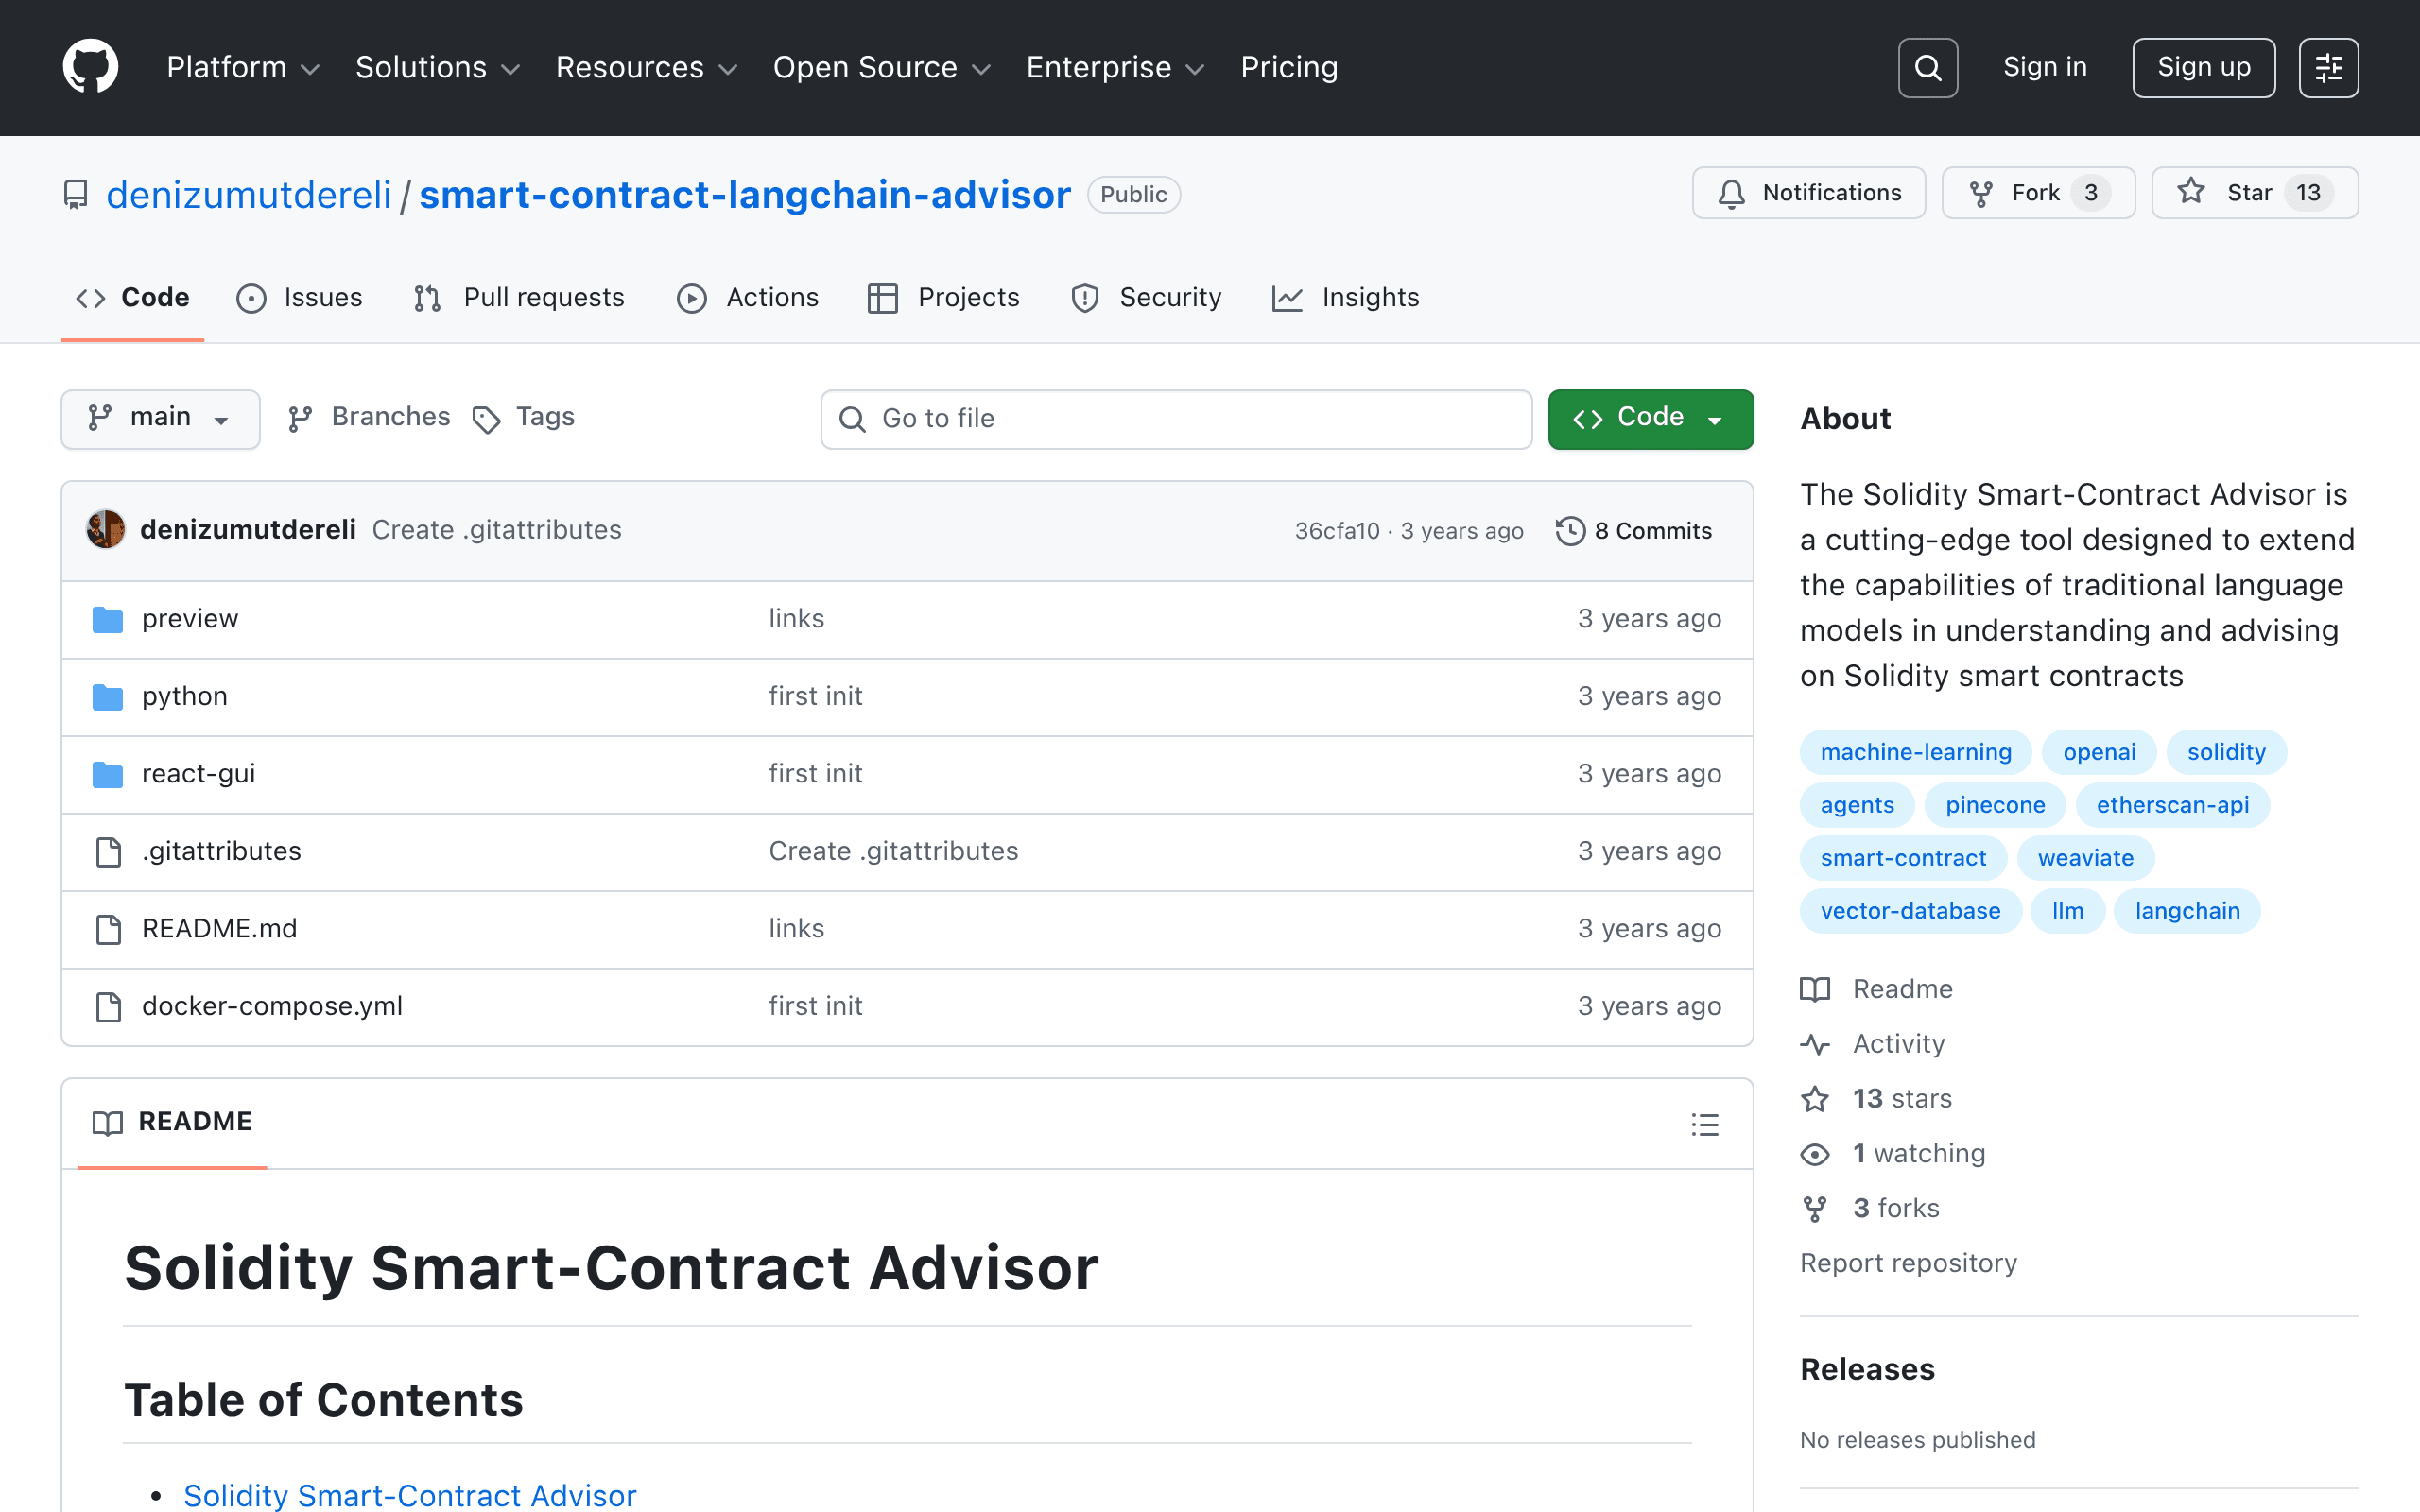
Task: View 3 forks link in sidebar
Action: (1870, 1209)
